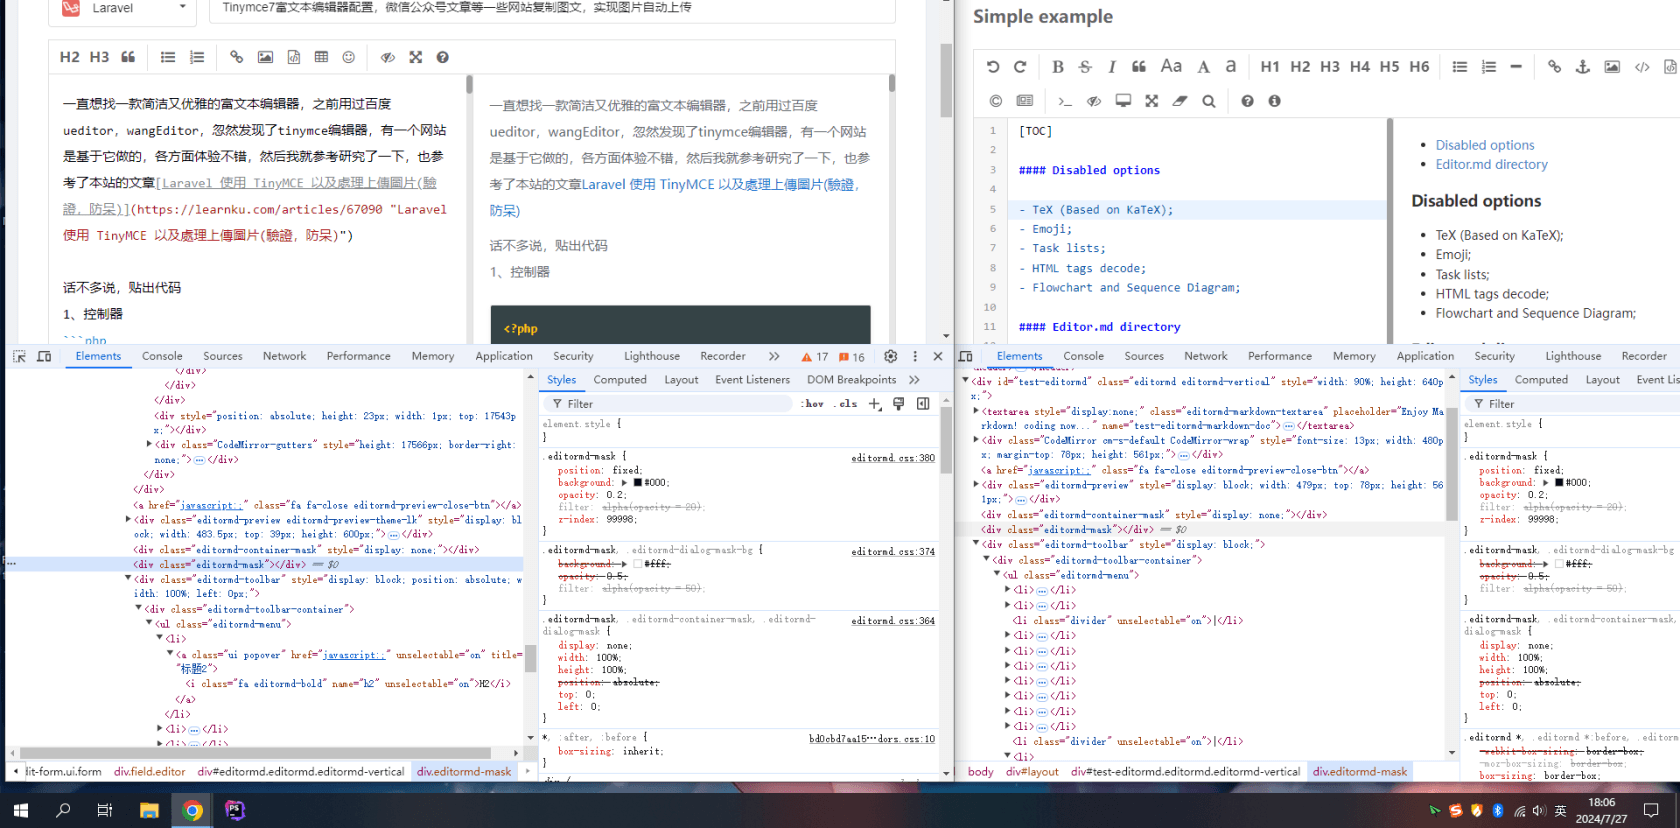The height and width of the screenshot is (828, 1680).
Task: Collapse editormd-toolbar div in left DevTools
Action: (x=128, y=579)
